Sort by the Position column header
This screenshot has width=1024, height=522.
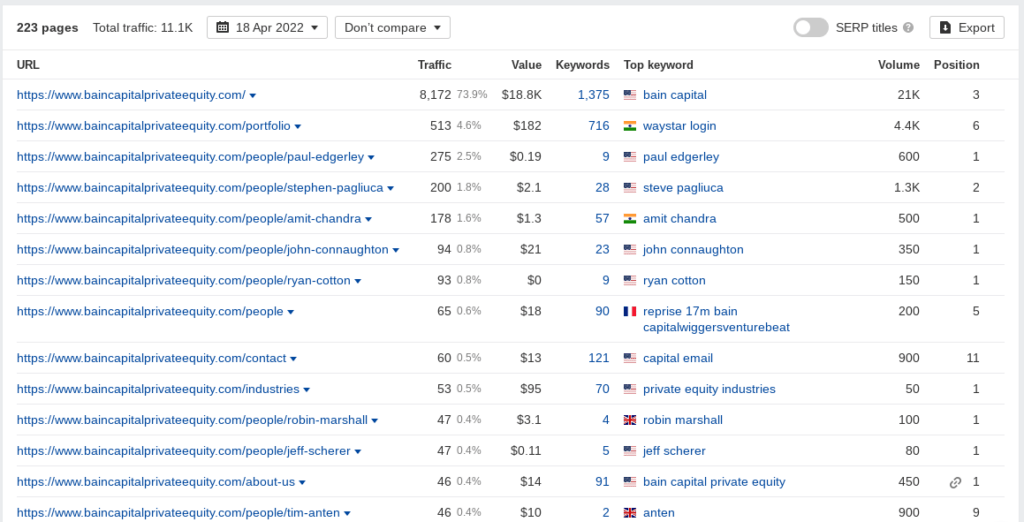point(956,65)
